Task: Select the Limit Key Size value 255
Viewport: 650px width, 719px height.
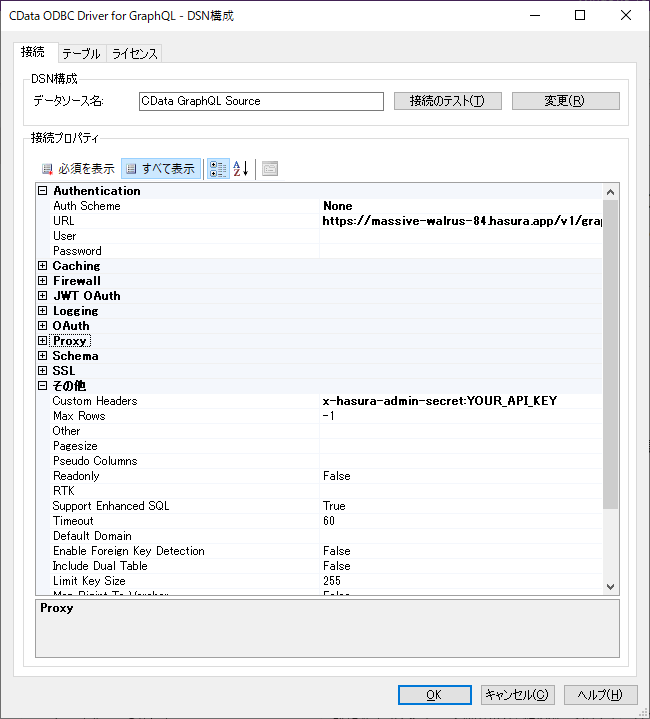Action: click(x=461, y=581)
